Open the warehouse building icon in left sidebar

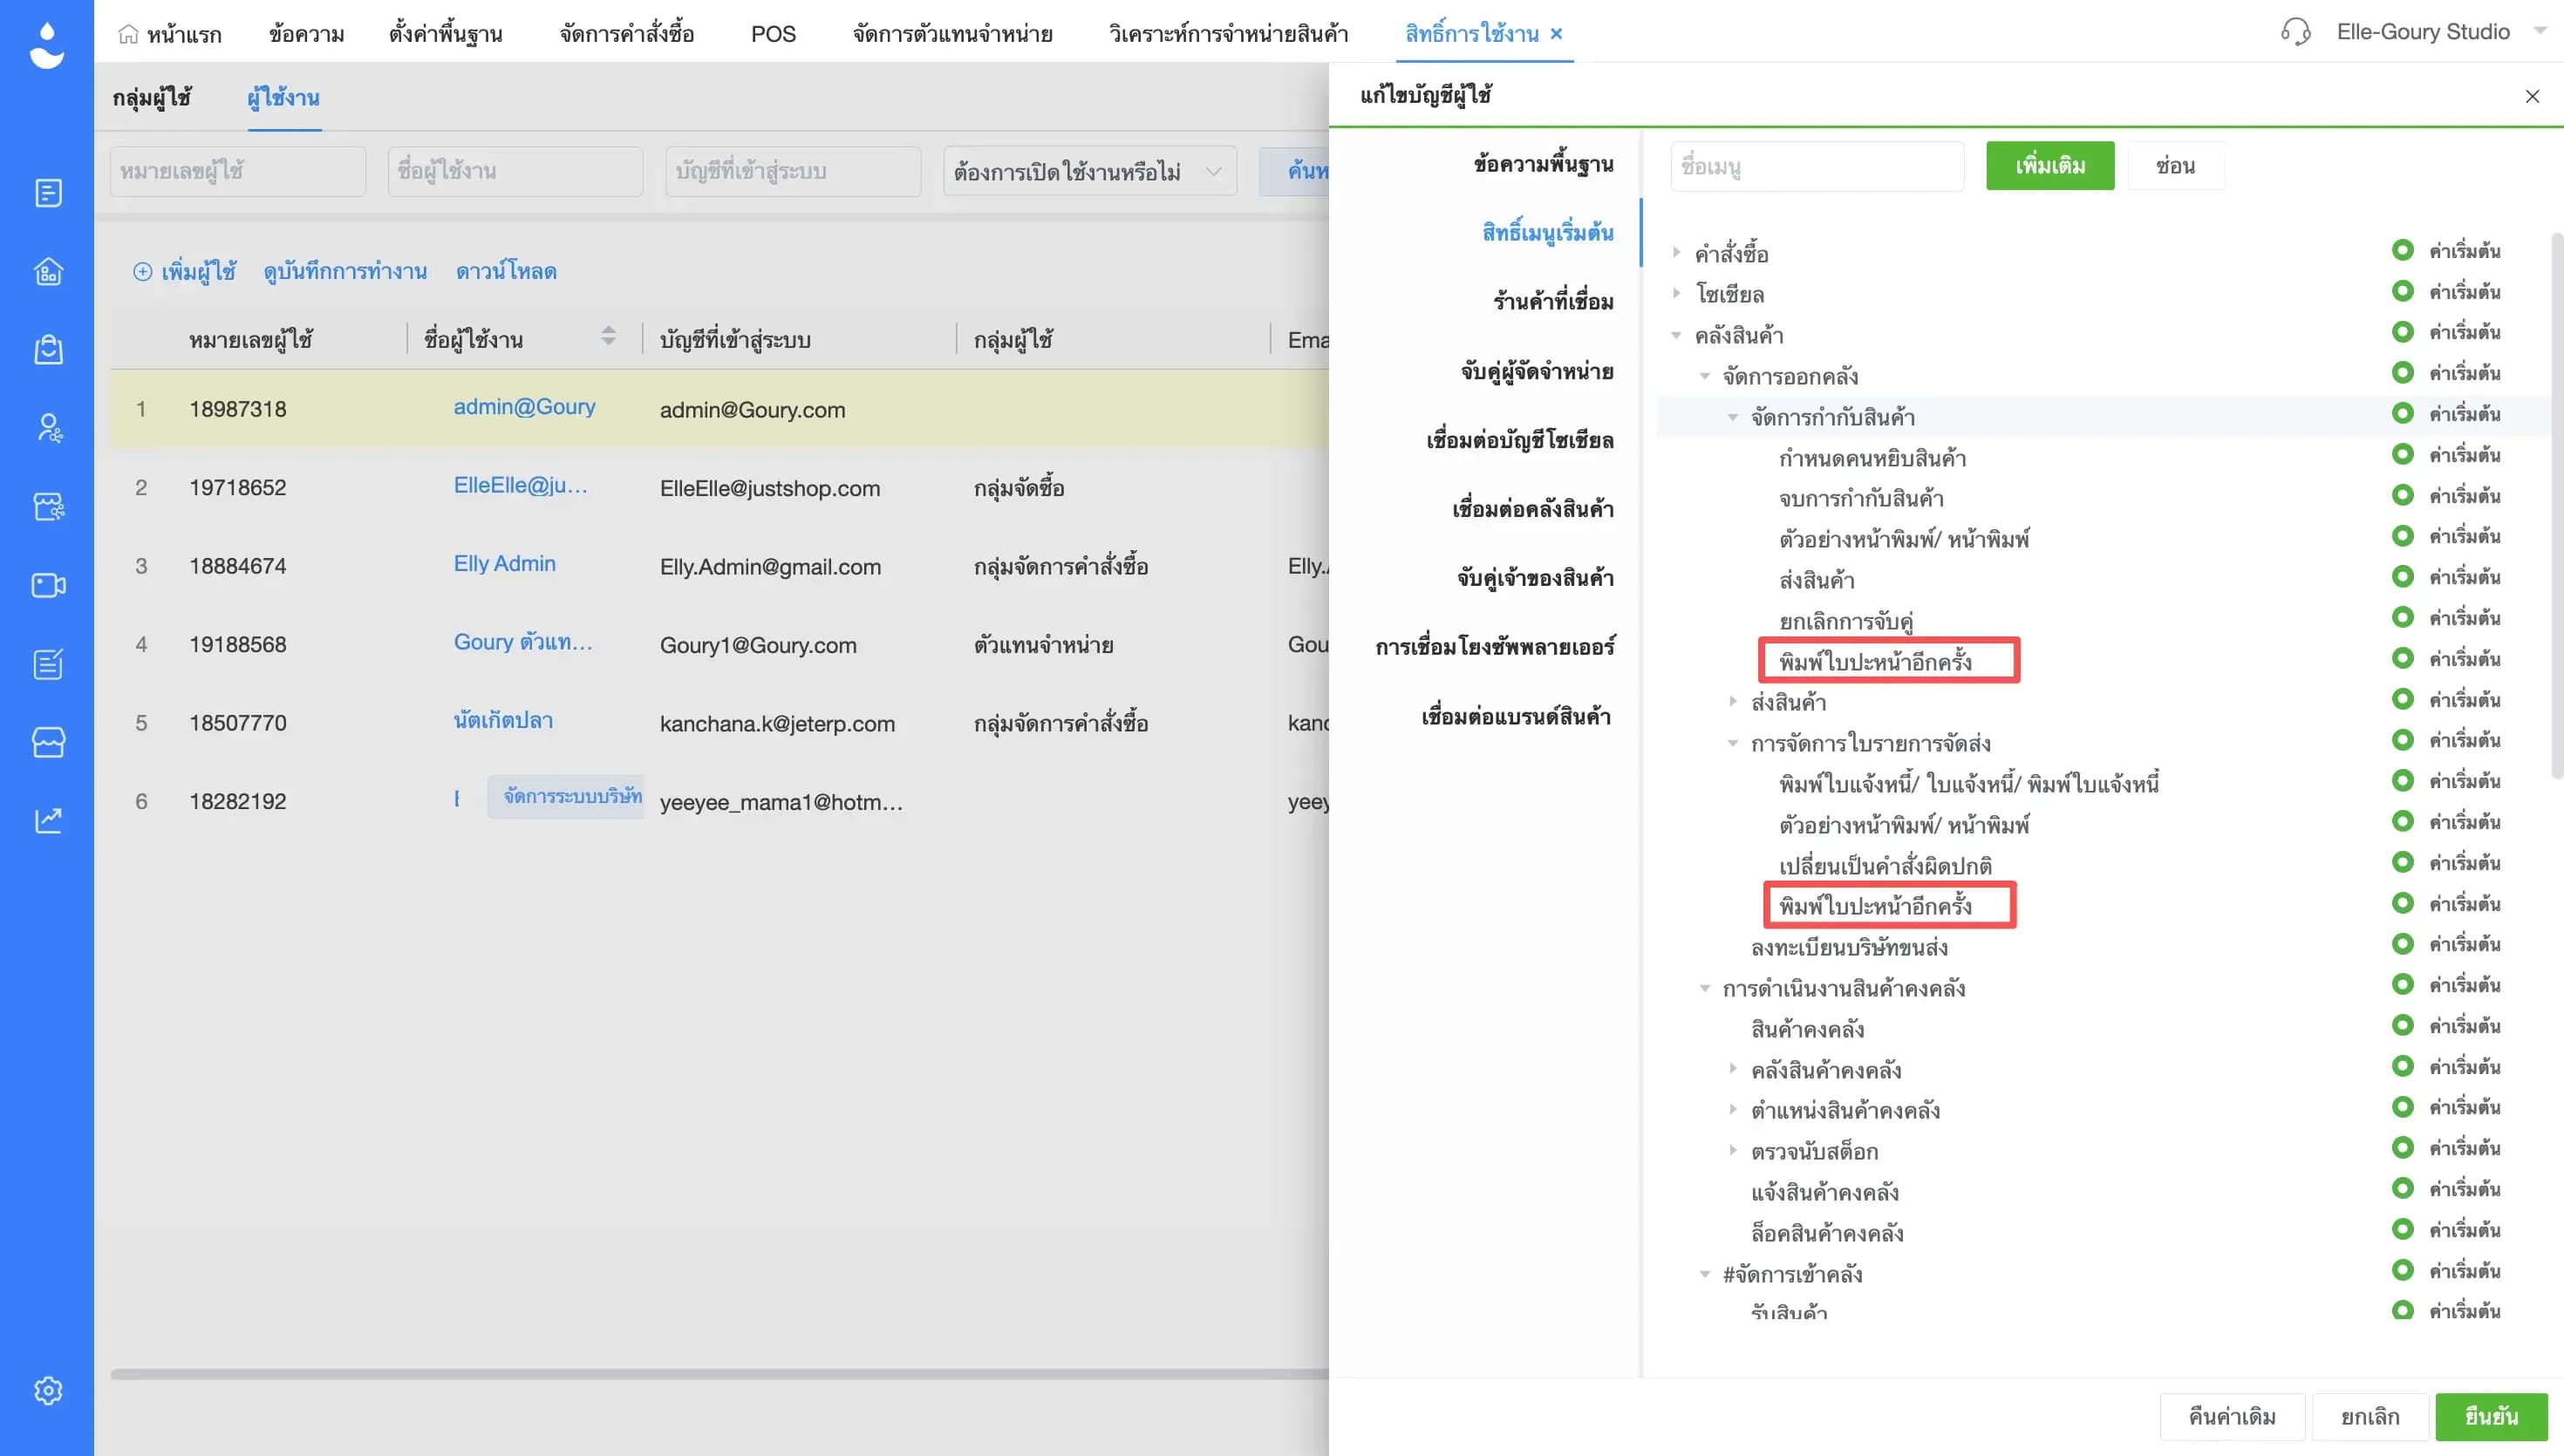(x=48, y=272)
